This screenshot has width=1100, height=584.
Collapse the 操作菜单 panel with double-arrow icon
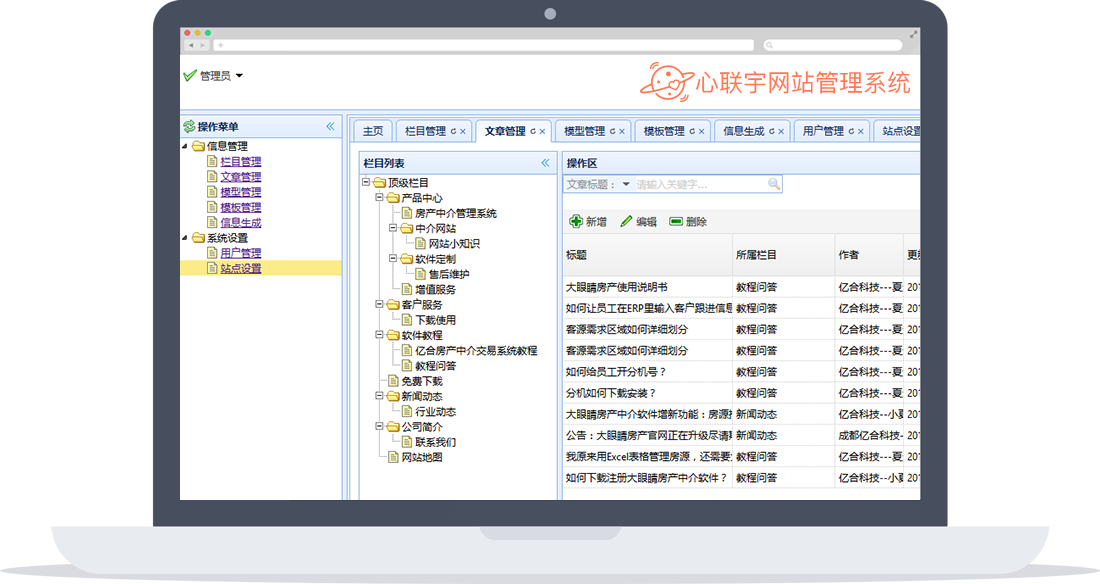tap(330, 126)
